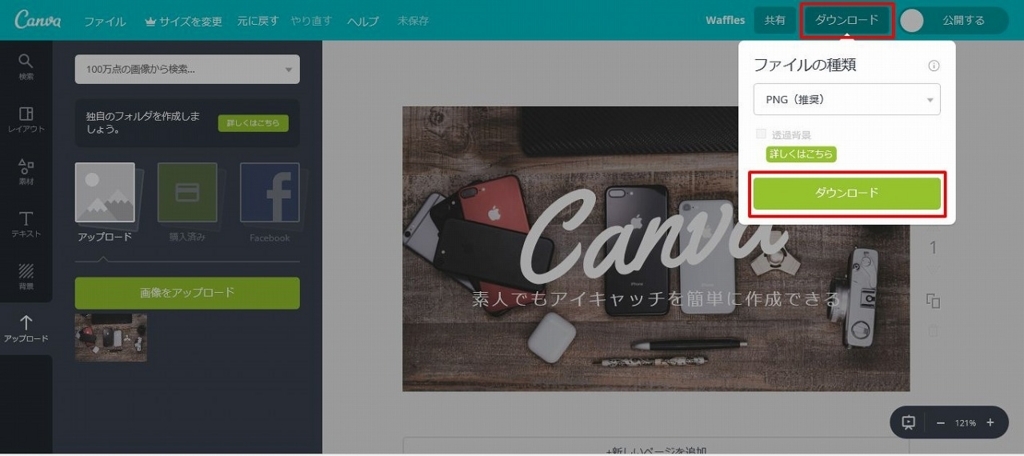
Task: Select the Canva script text on canvas
Action: click(x=653, y=238)
